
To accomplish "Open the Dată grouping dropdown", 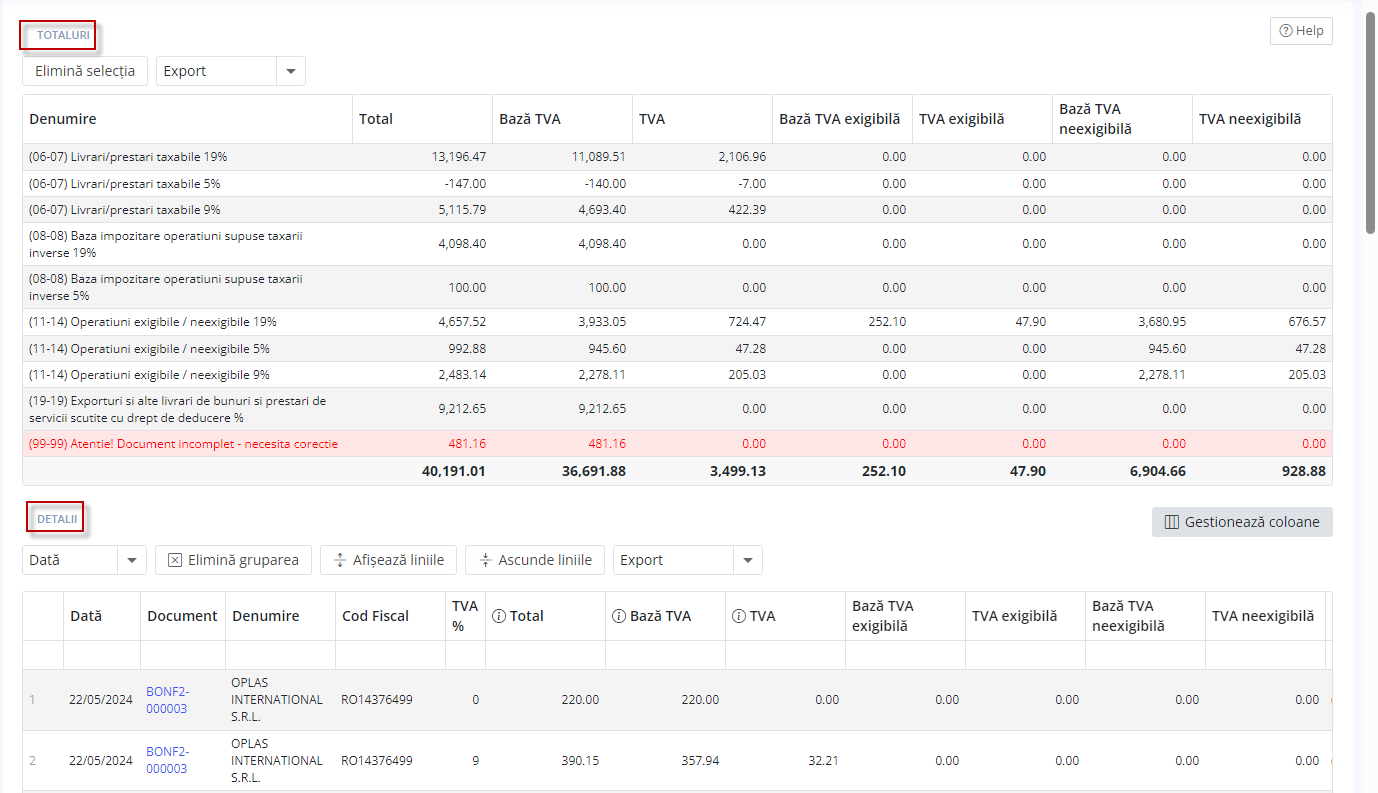I will [x=131, y=560].
